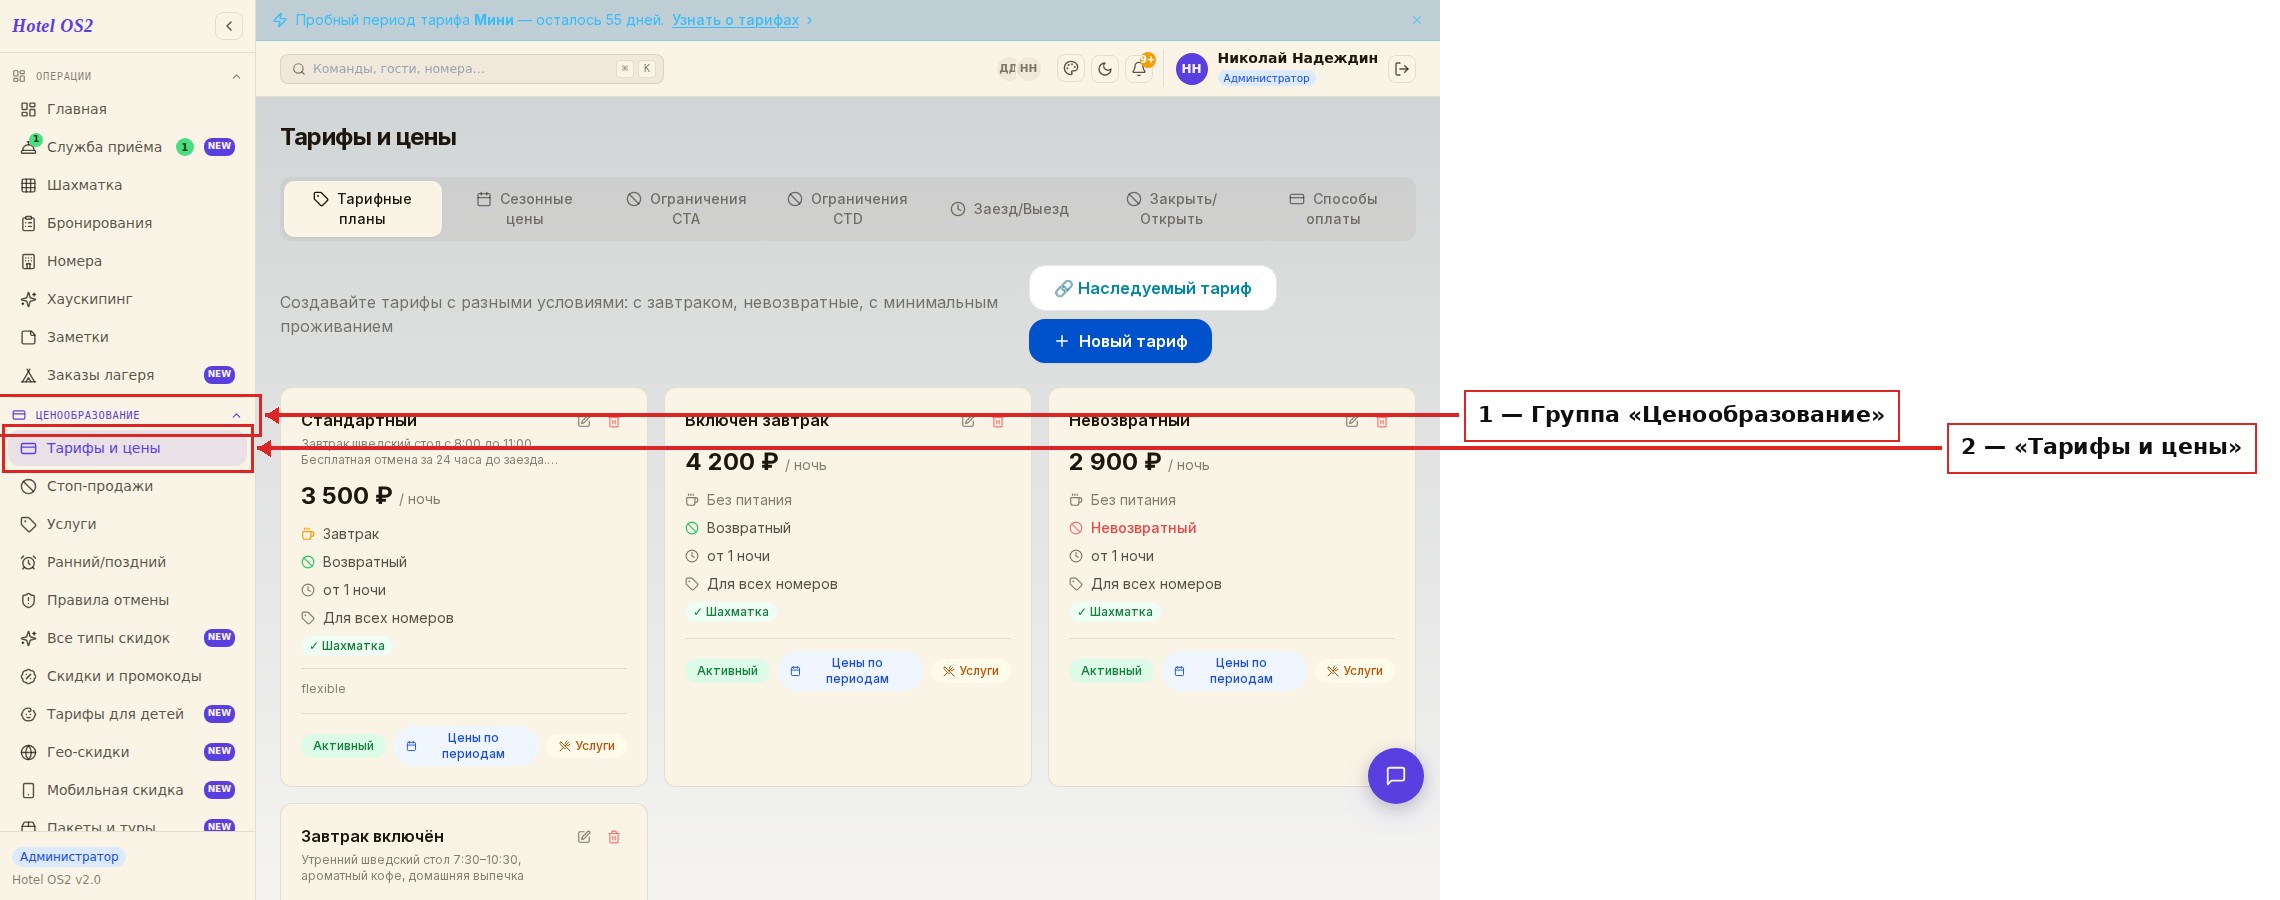2280x900 pixels.
Task: Open Хаускипинг section
Action: [127, 299]
